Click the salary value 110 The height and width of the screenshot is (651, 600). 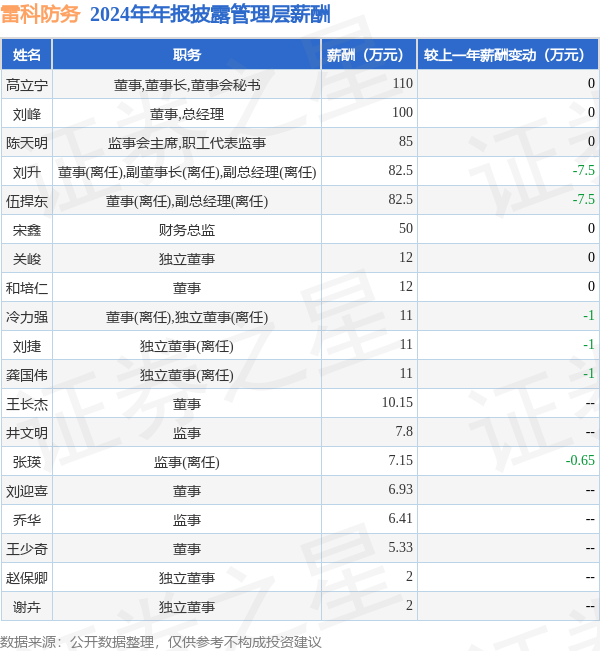click(402, 83)
